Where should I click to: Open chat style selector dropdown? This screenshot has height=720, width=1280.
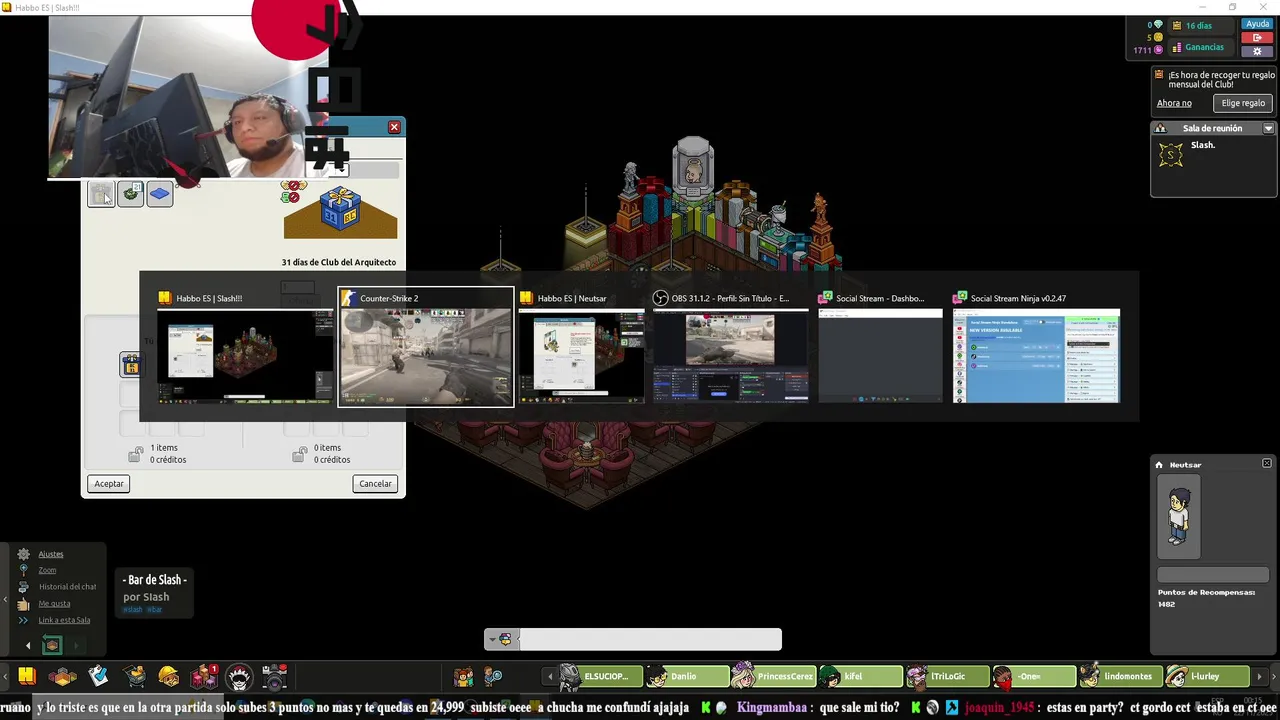point(500,640)
